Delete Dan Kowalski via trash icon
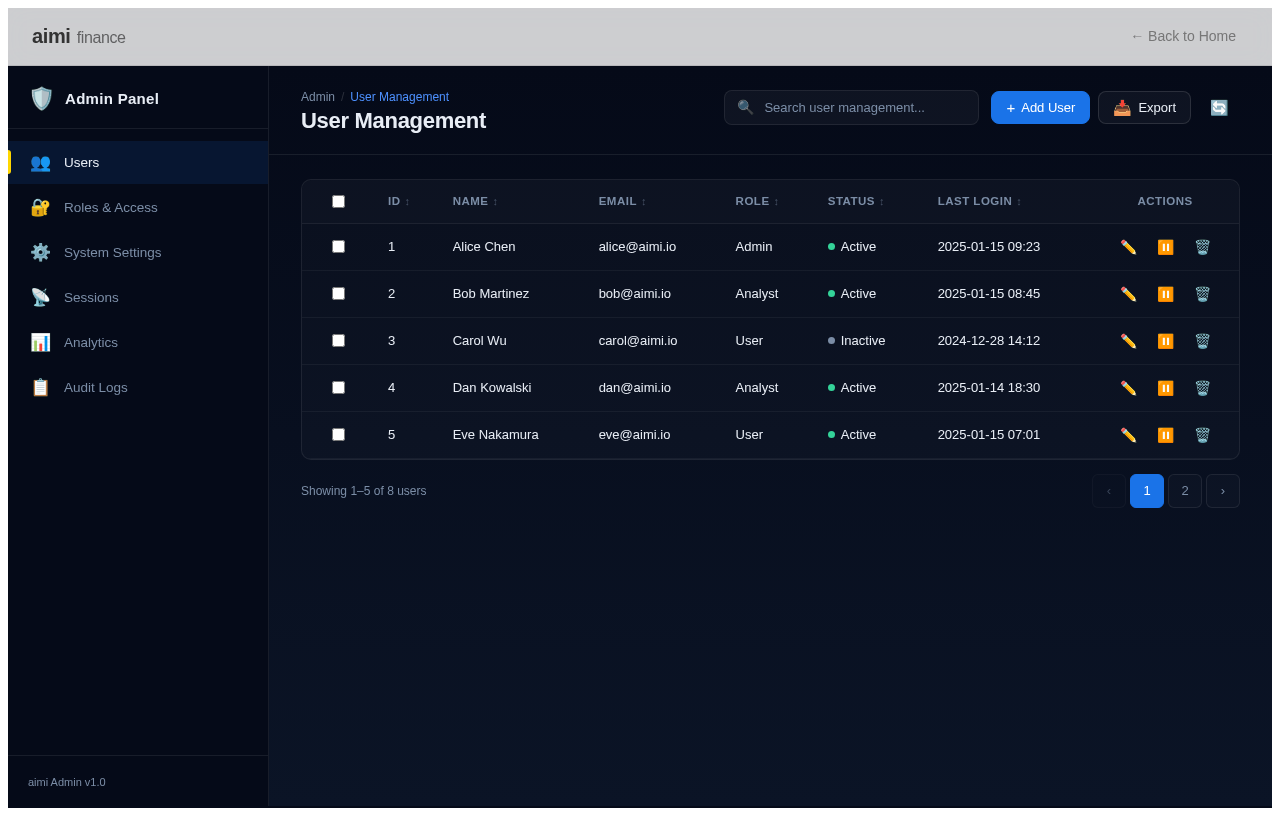The height and width of the screenshot is (816, 1280). [x=1202, y=388]
